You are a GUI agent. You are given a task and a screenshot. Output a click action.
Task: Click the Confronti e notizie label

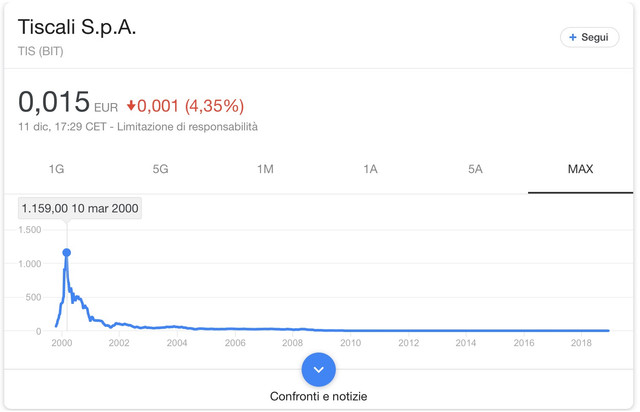pyautogui.click(x=318, y=396)
